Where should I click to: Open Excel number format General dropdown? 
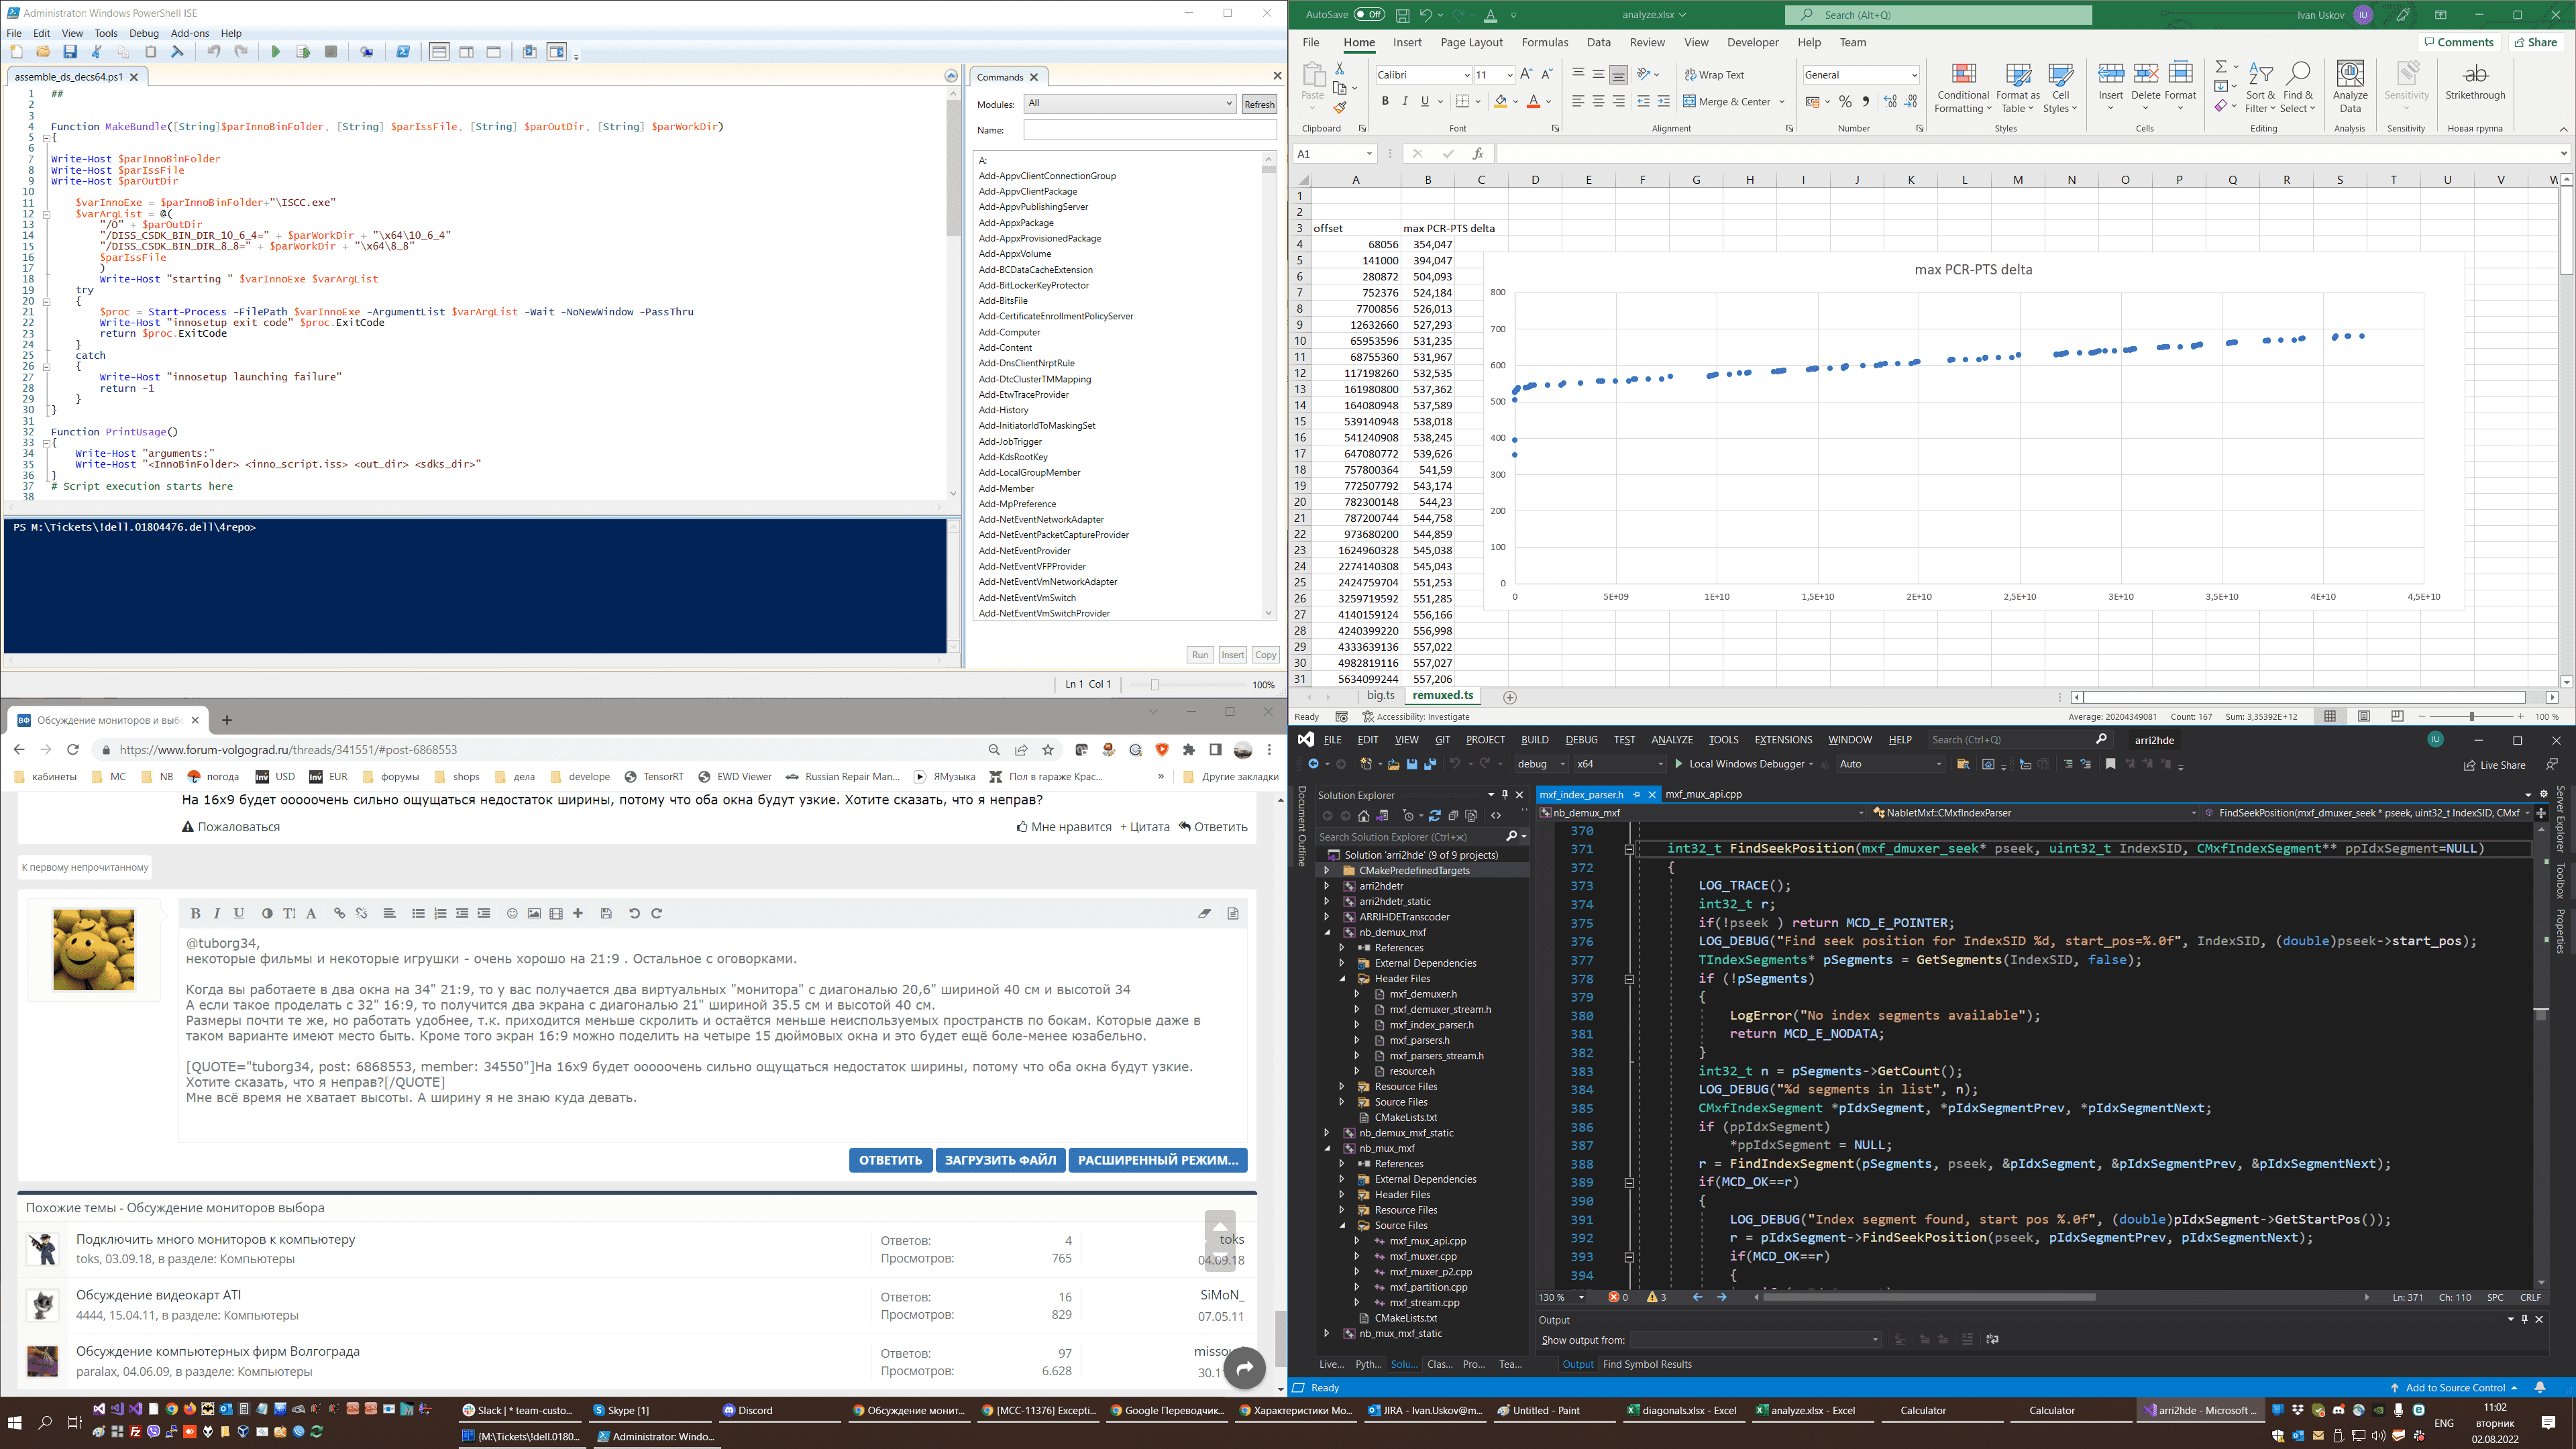(1860, 75)
